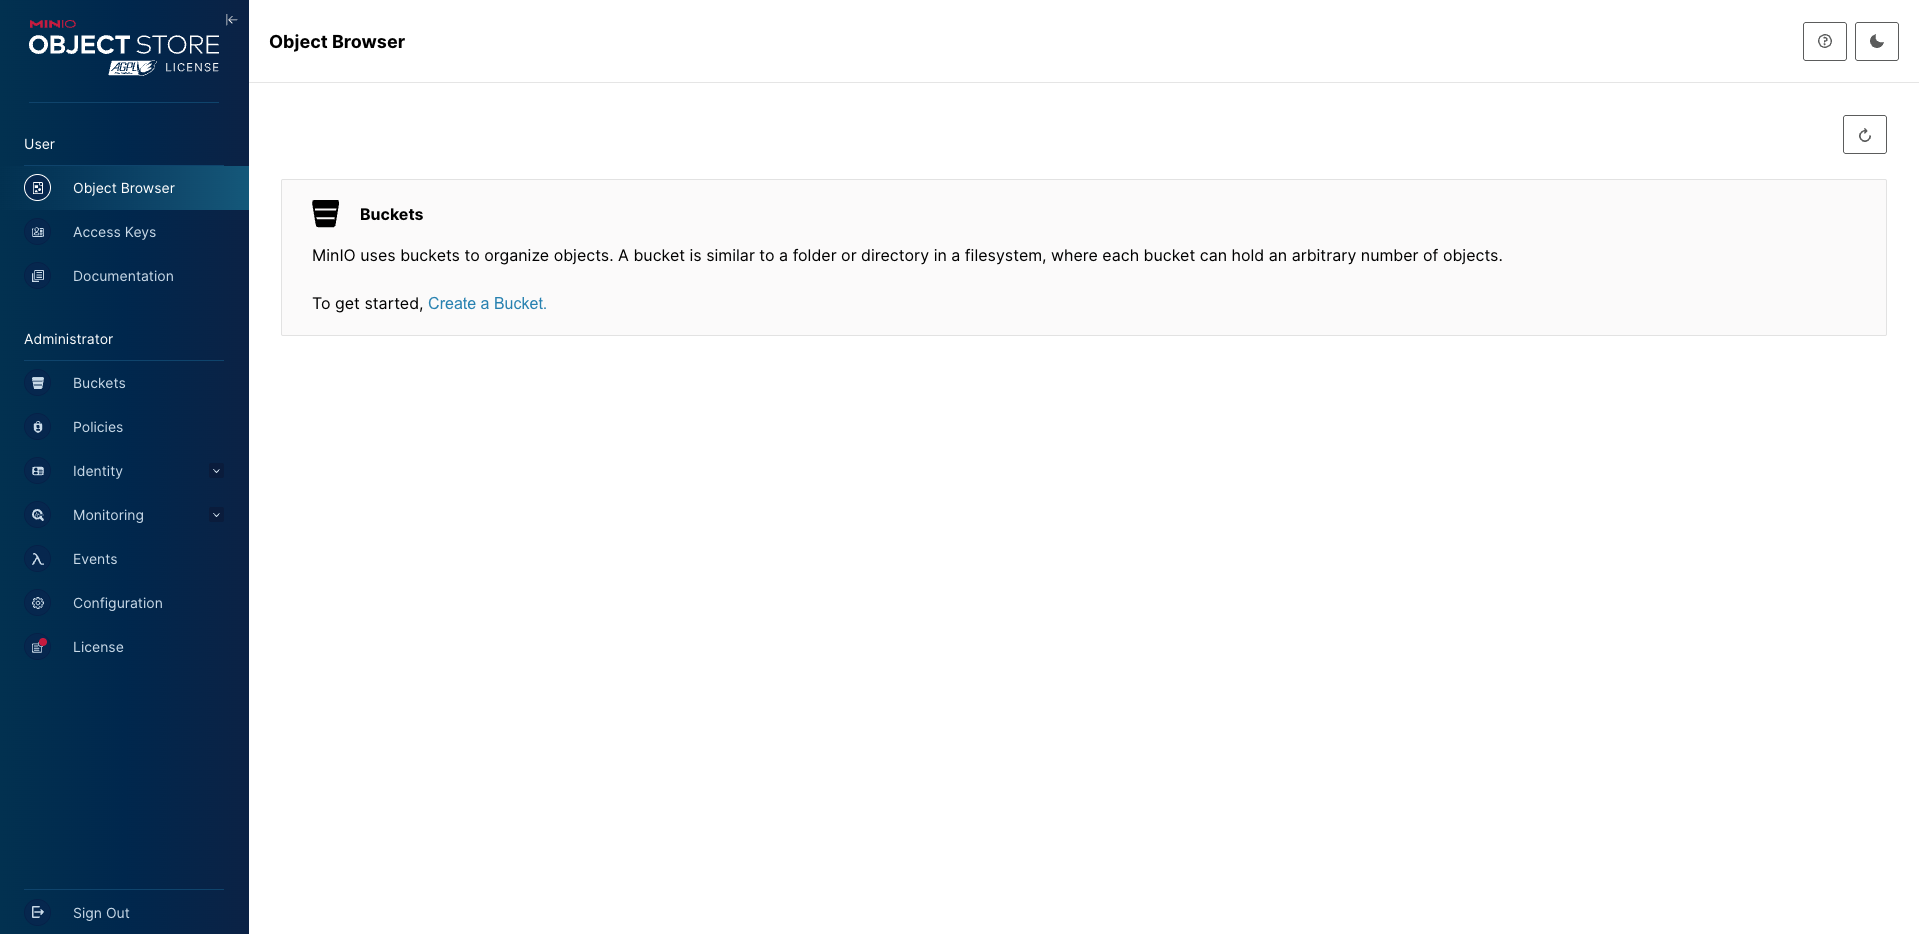Screen dimensions: 1919x934
Task: Collapse the sidebar using the arrow icon
Action: pyautogui.click(x=231, y=20)
